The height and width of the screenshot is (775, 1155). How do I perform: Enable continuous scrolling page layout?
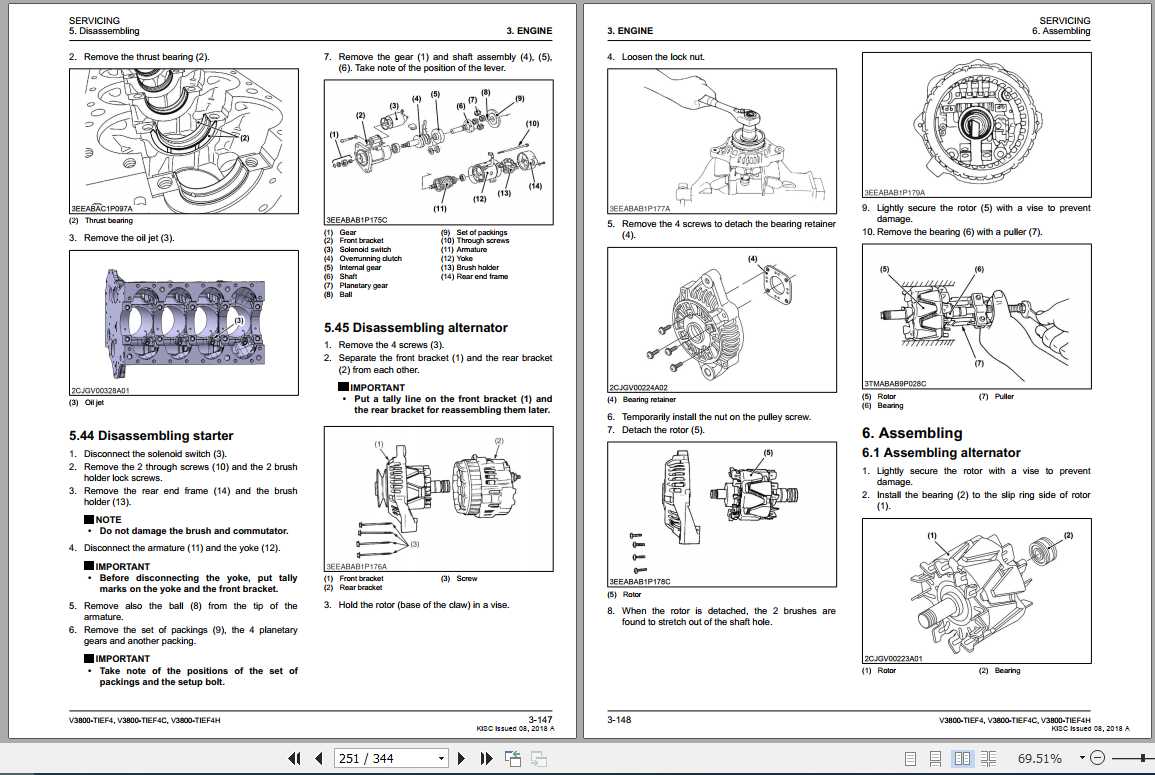(935, 758)
